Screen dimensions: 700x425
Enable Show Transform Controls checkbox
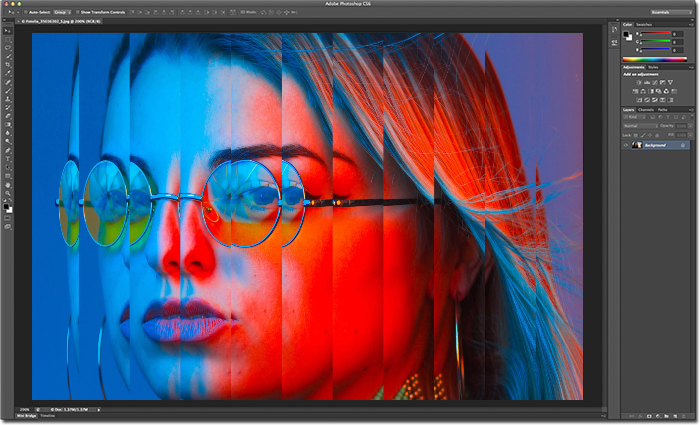coord(77,12)
